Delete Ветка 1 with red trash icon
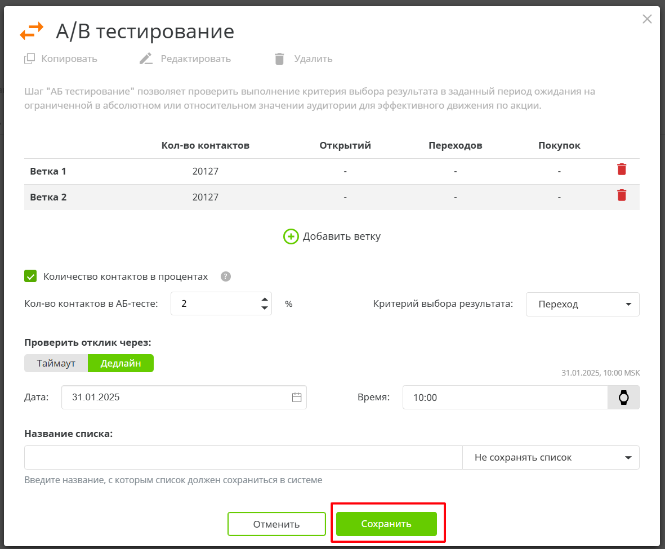 (621, 170)
